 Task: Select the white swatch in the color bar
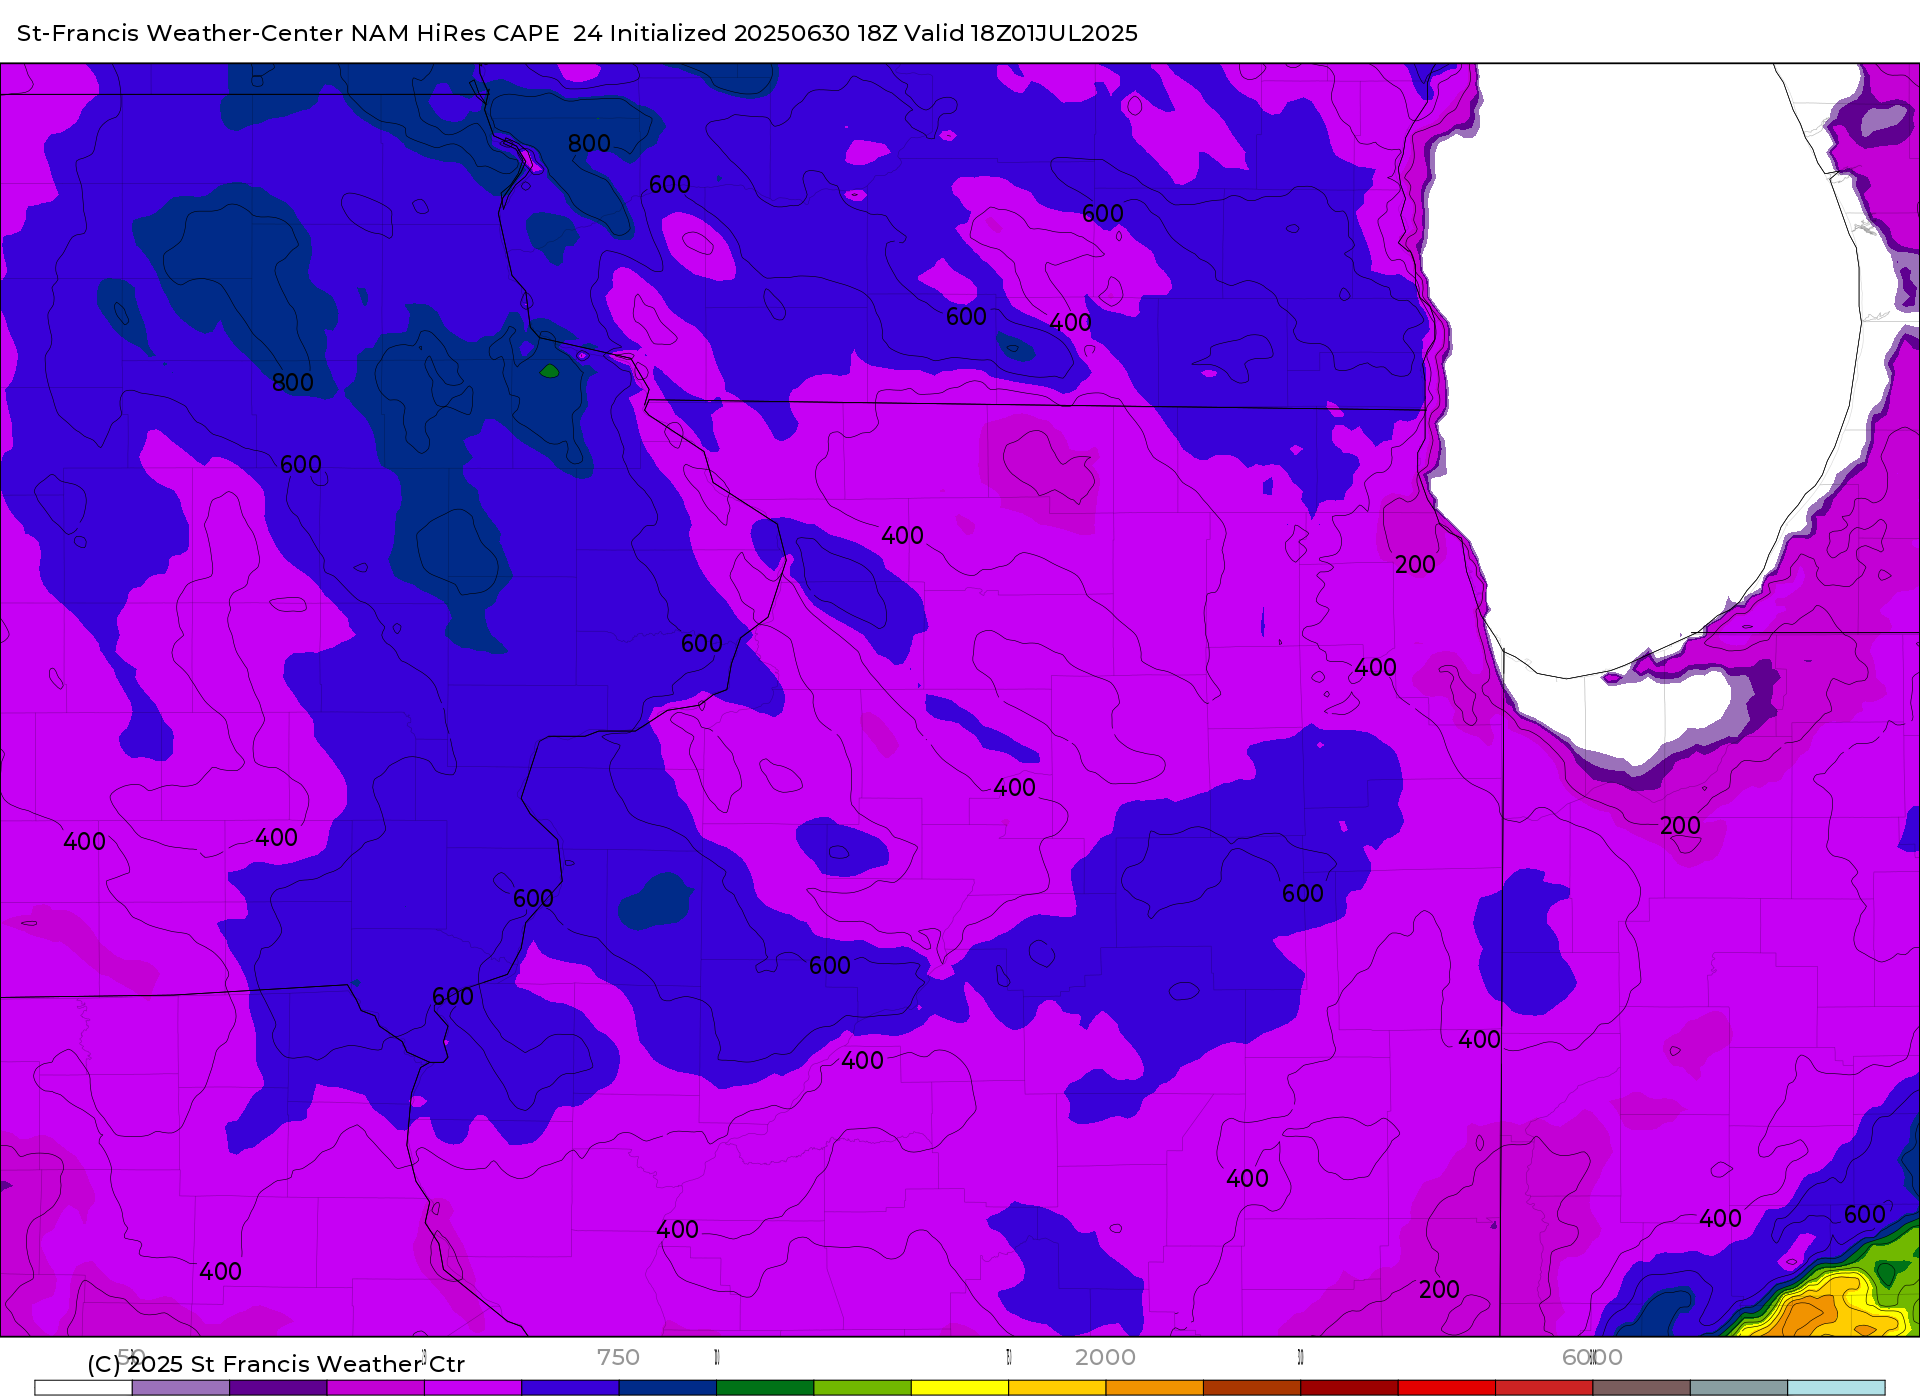click(x=83, y=1388)
